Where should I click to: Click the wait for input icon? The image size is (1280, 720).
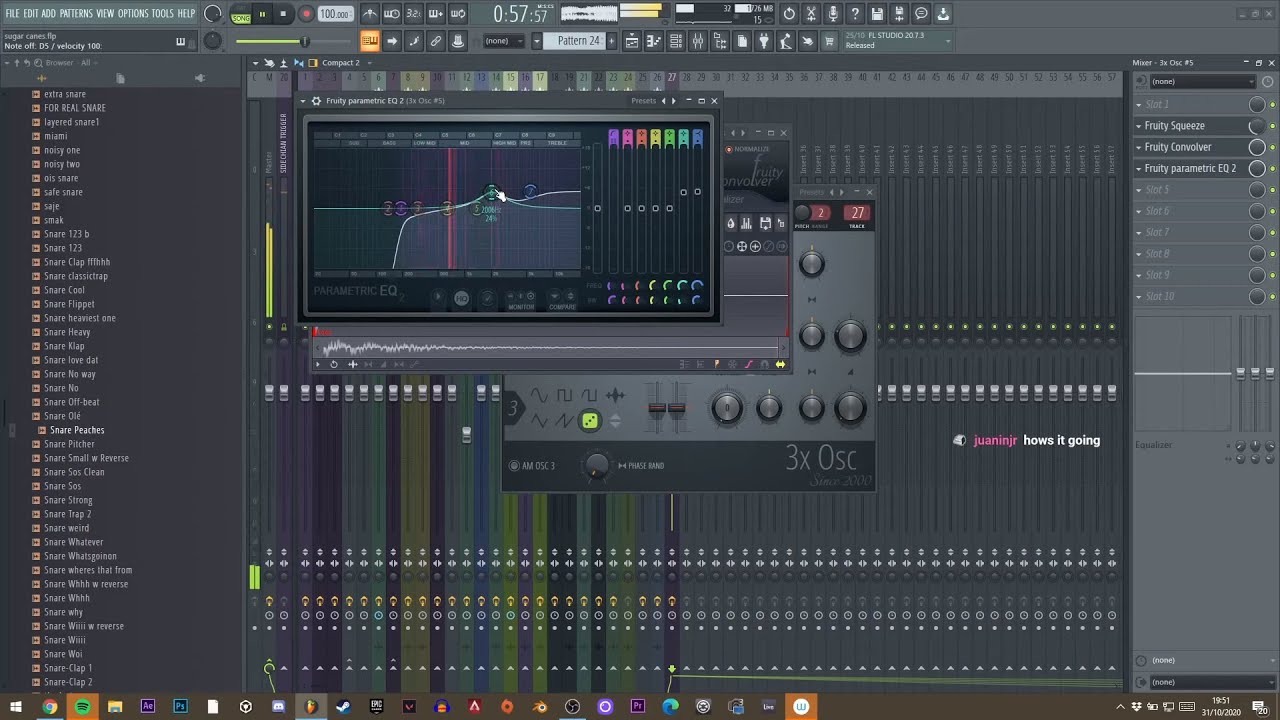coord(392,14)
